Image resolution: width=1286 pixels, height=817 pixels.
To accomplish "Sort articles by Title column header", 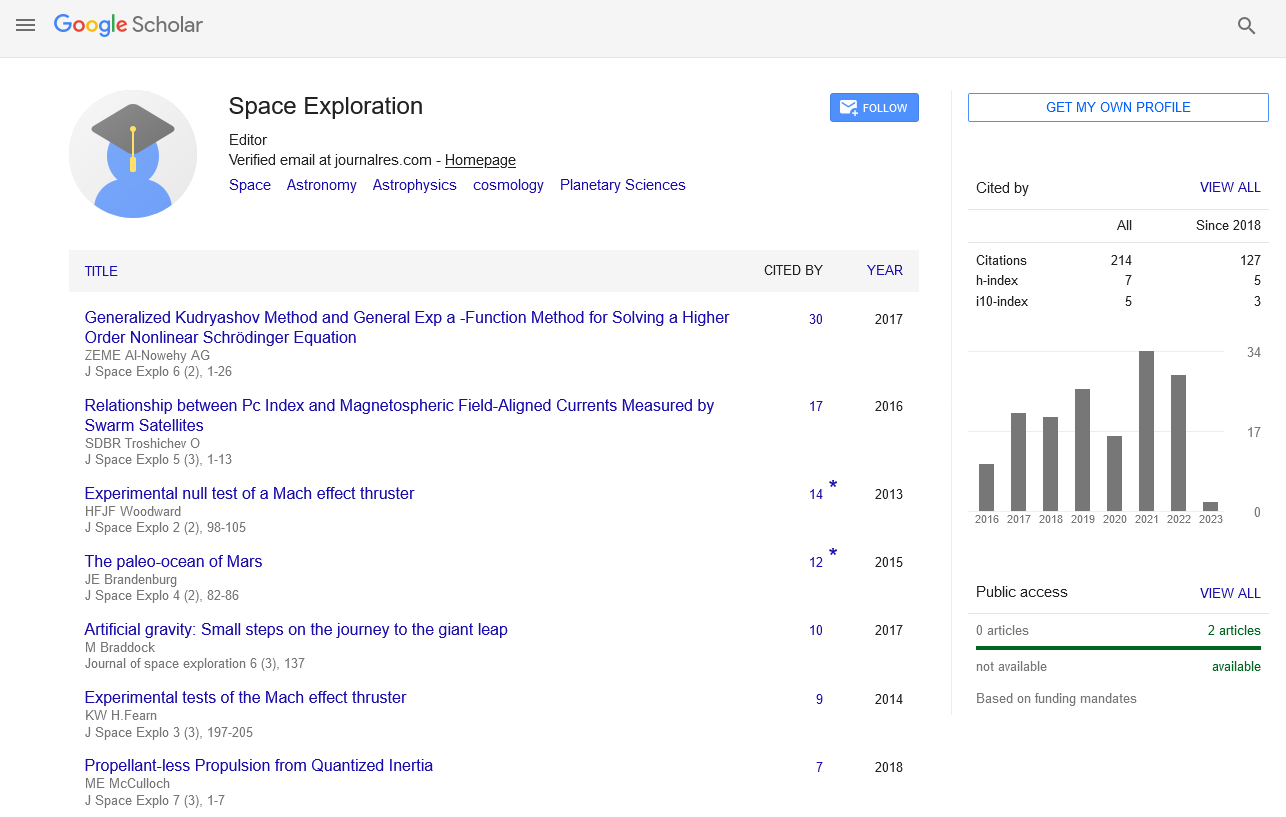I will pos(101,271).
